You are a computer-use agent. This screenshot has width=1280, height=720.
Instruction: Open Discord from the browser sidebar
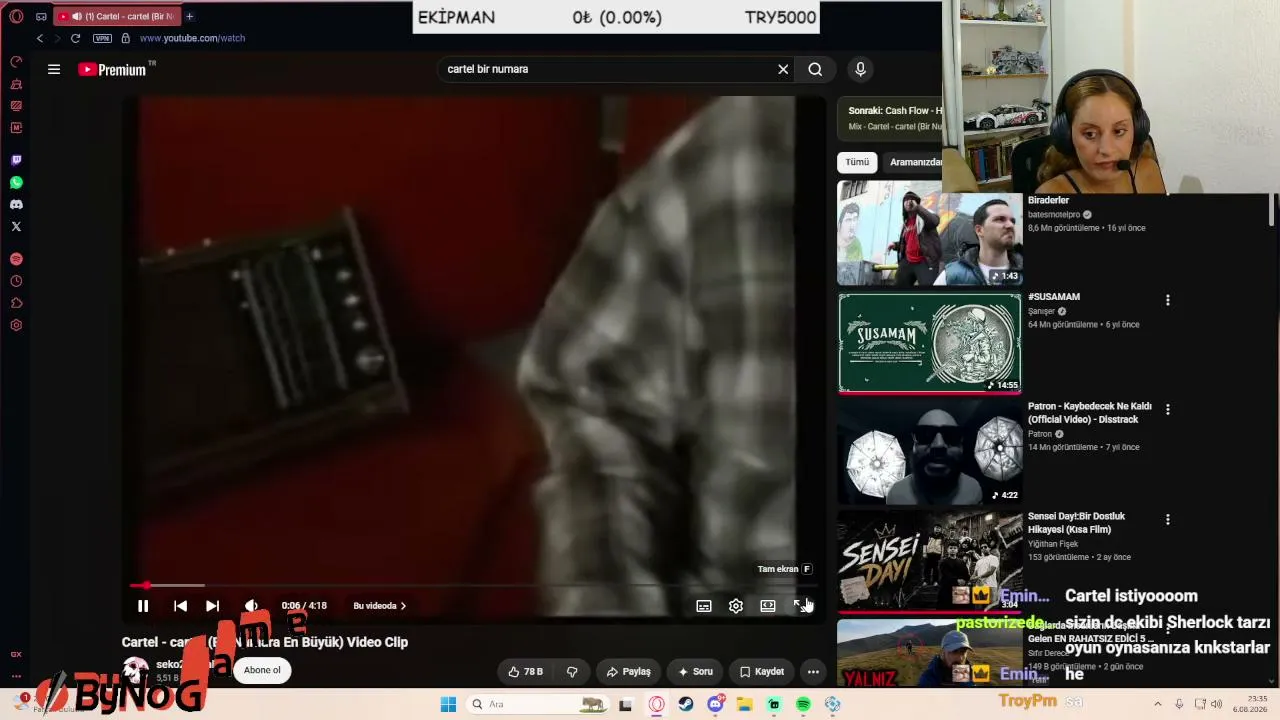(16, 204)
